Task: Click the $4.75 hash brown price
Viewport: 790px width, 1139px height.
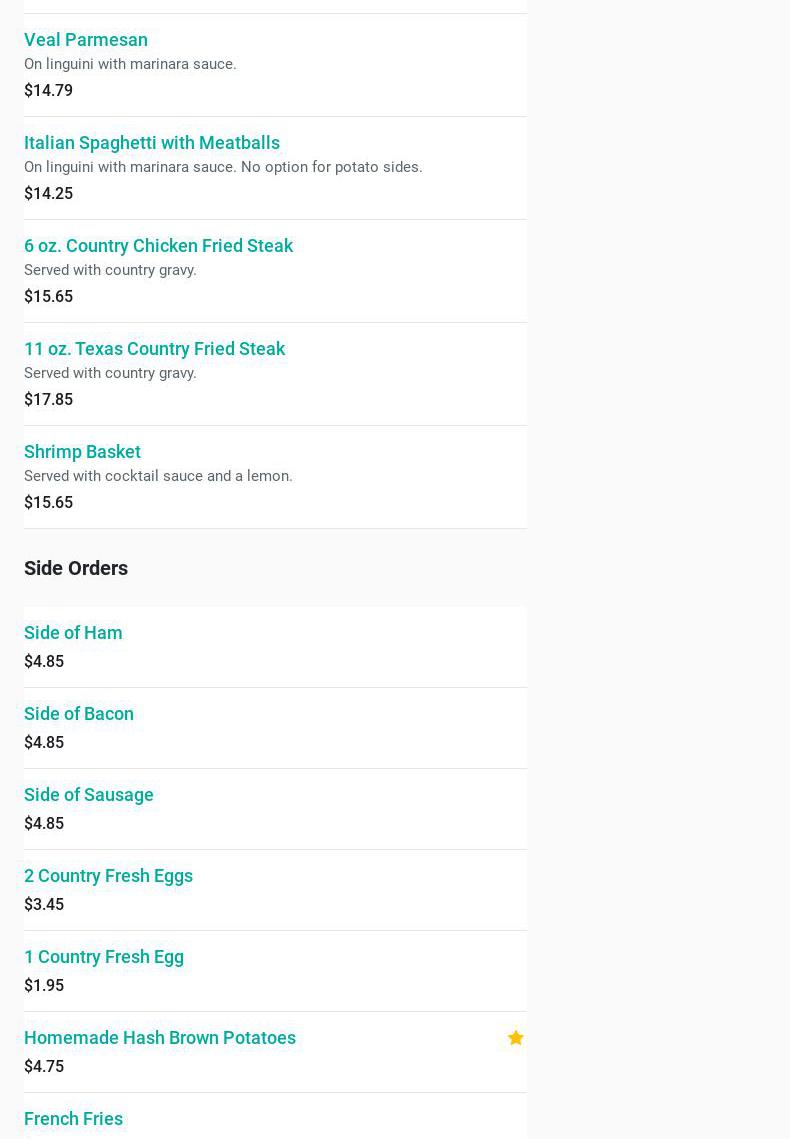Action: 44,1067
